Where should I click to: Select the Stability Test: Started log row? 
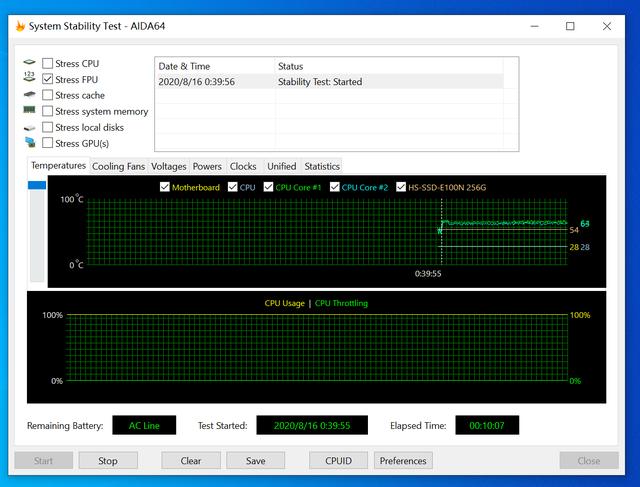331,82
